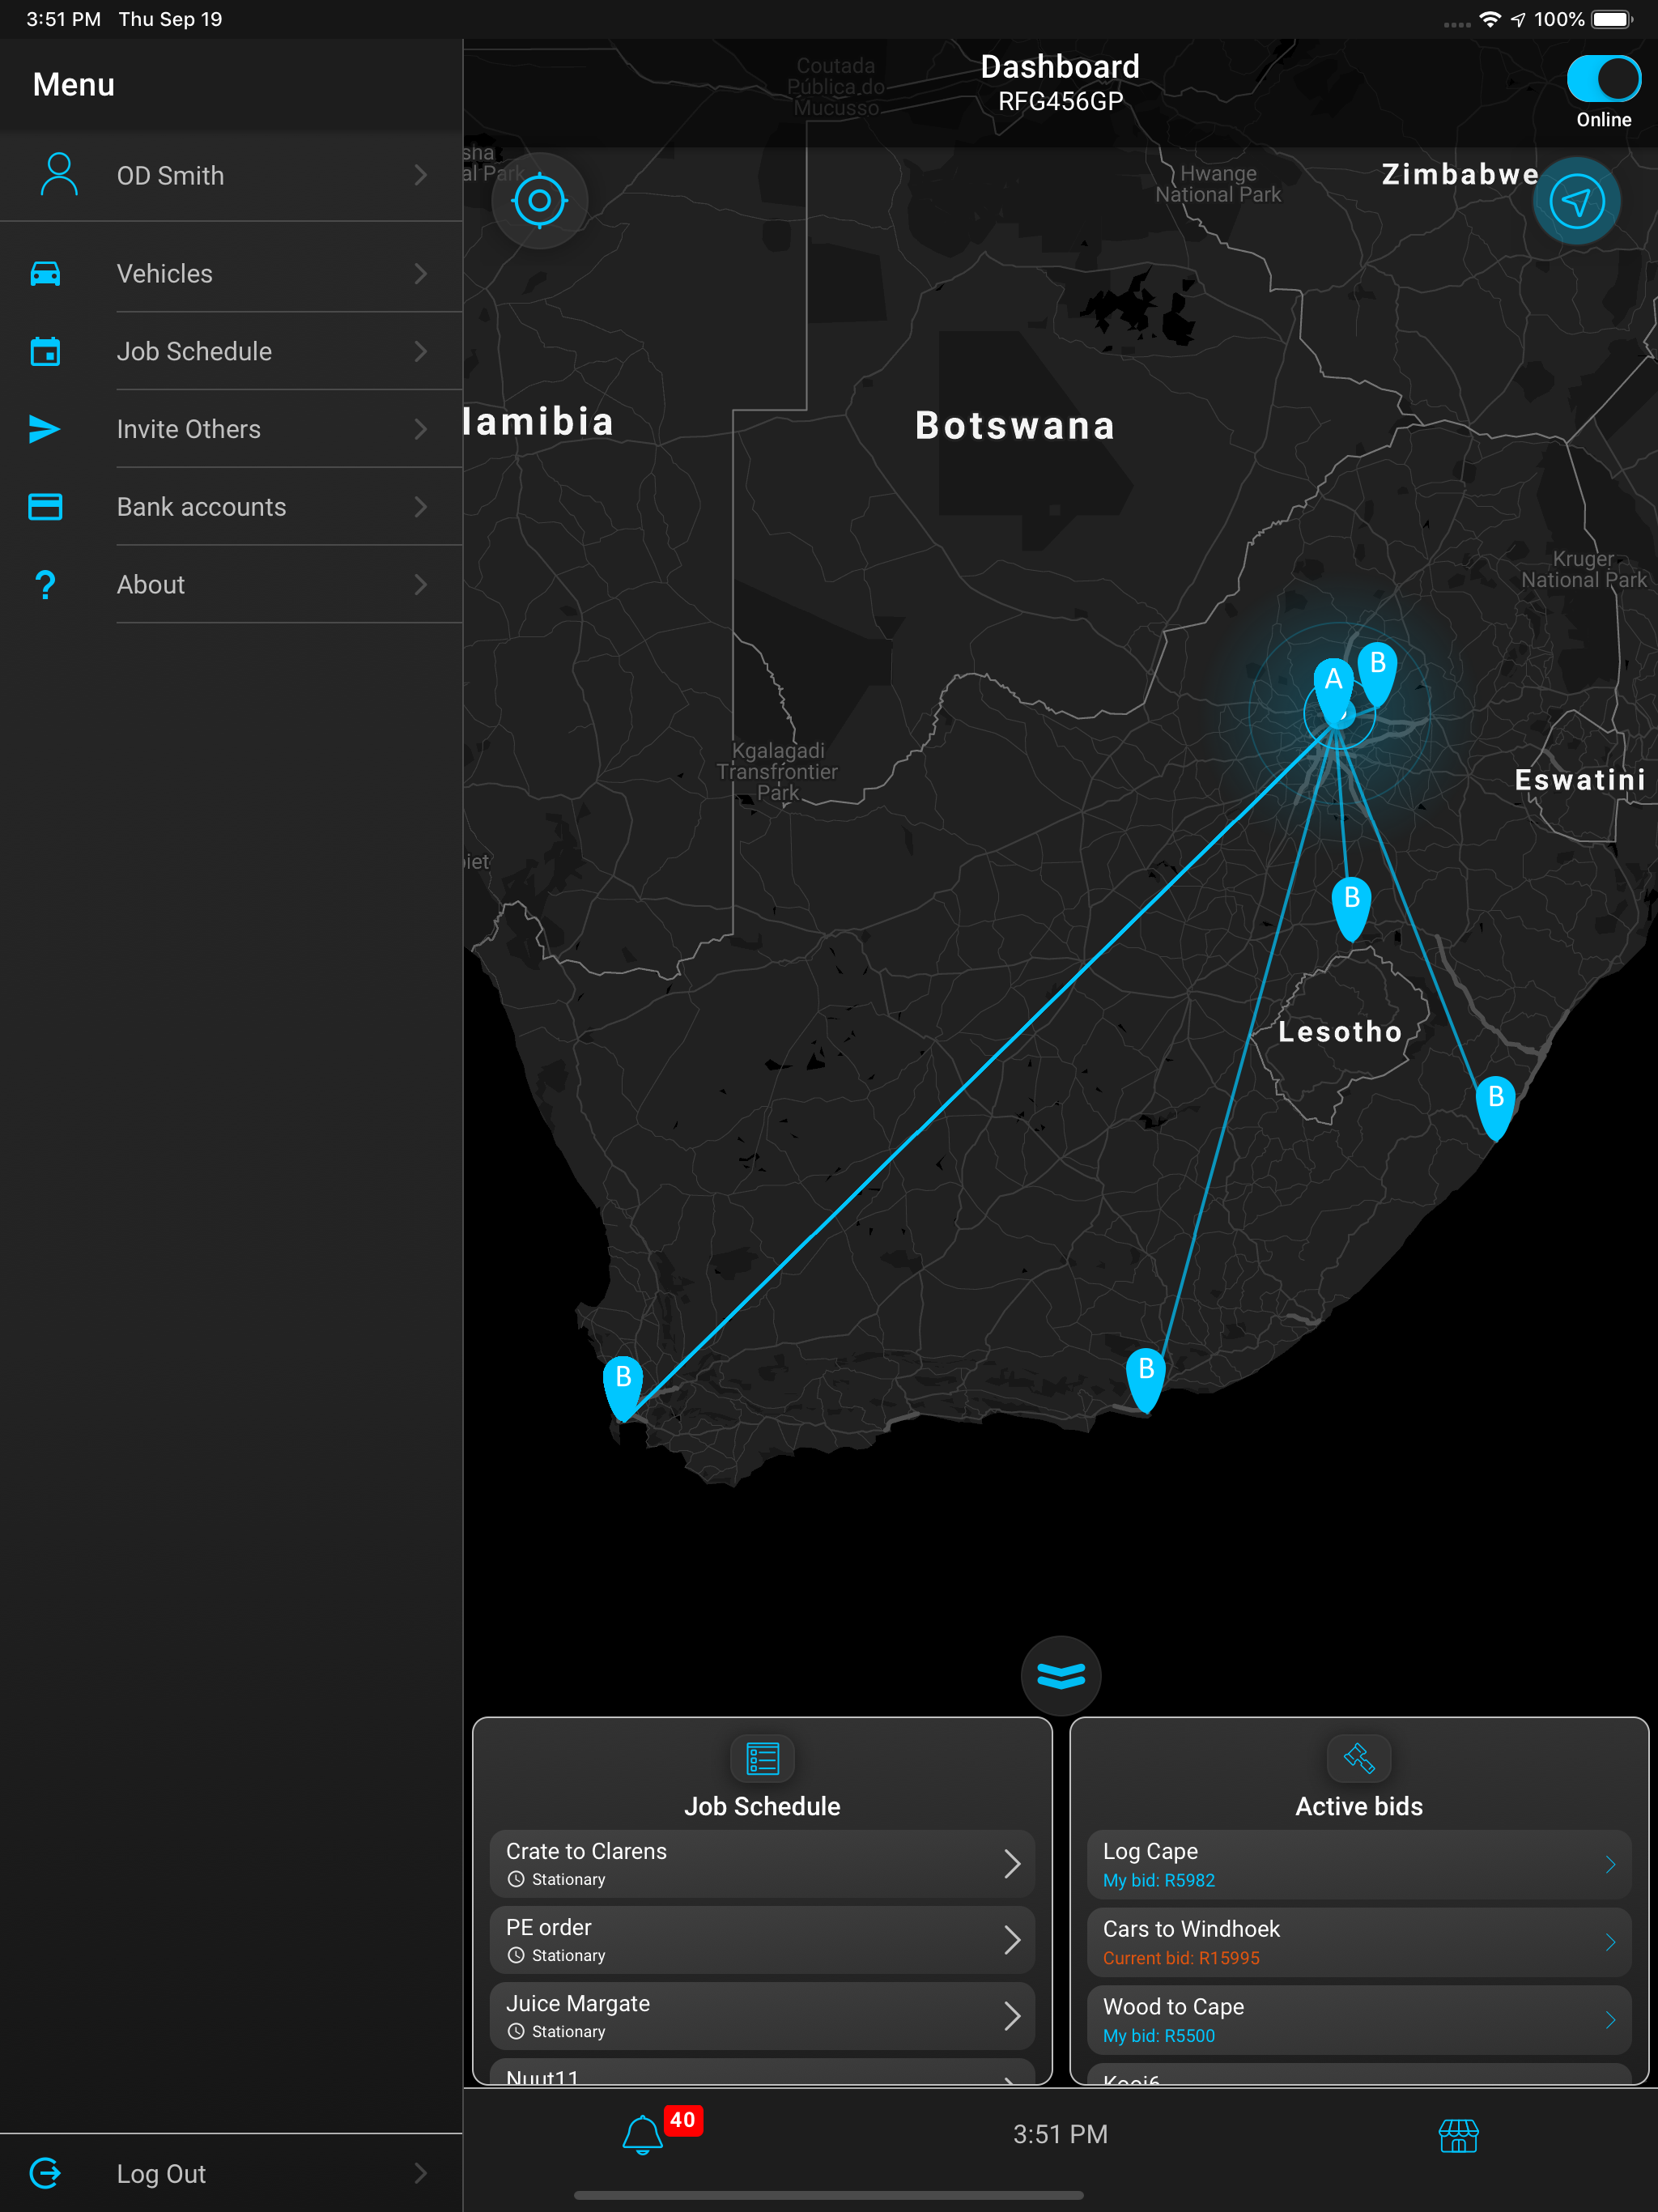Tap Active bids card heading

1359,1806
